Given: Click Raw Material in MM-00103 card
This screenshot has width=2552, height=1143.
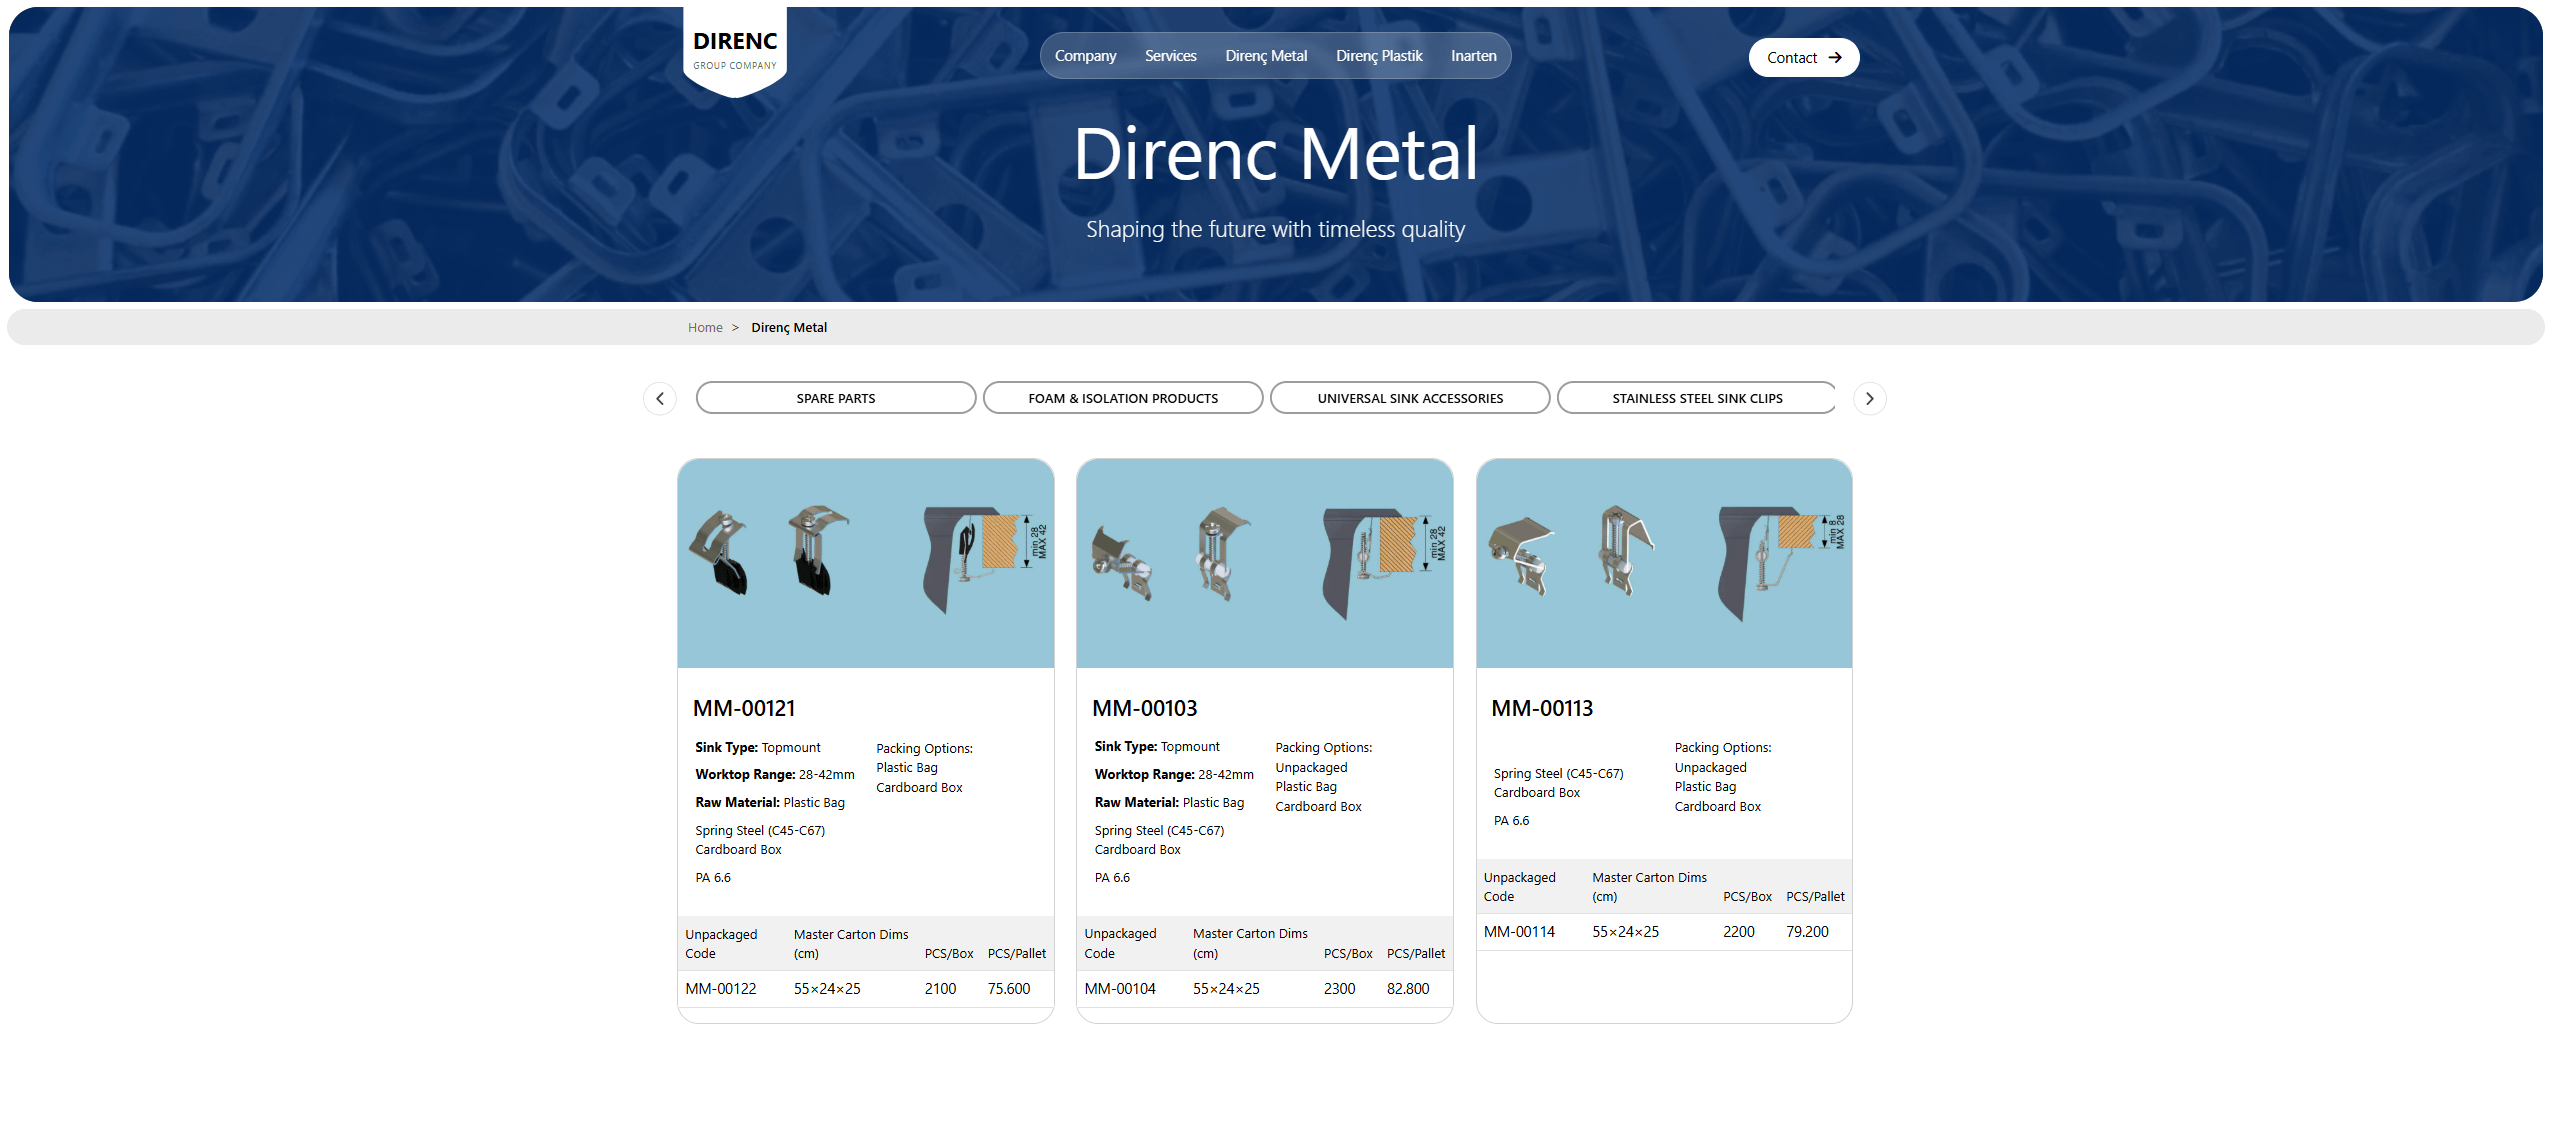Looking at the screenshot, I should click(x=1169, y=803).
